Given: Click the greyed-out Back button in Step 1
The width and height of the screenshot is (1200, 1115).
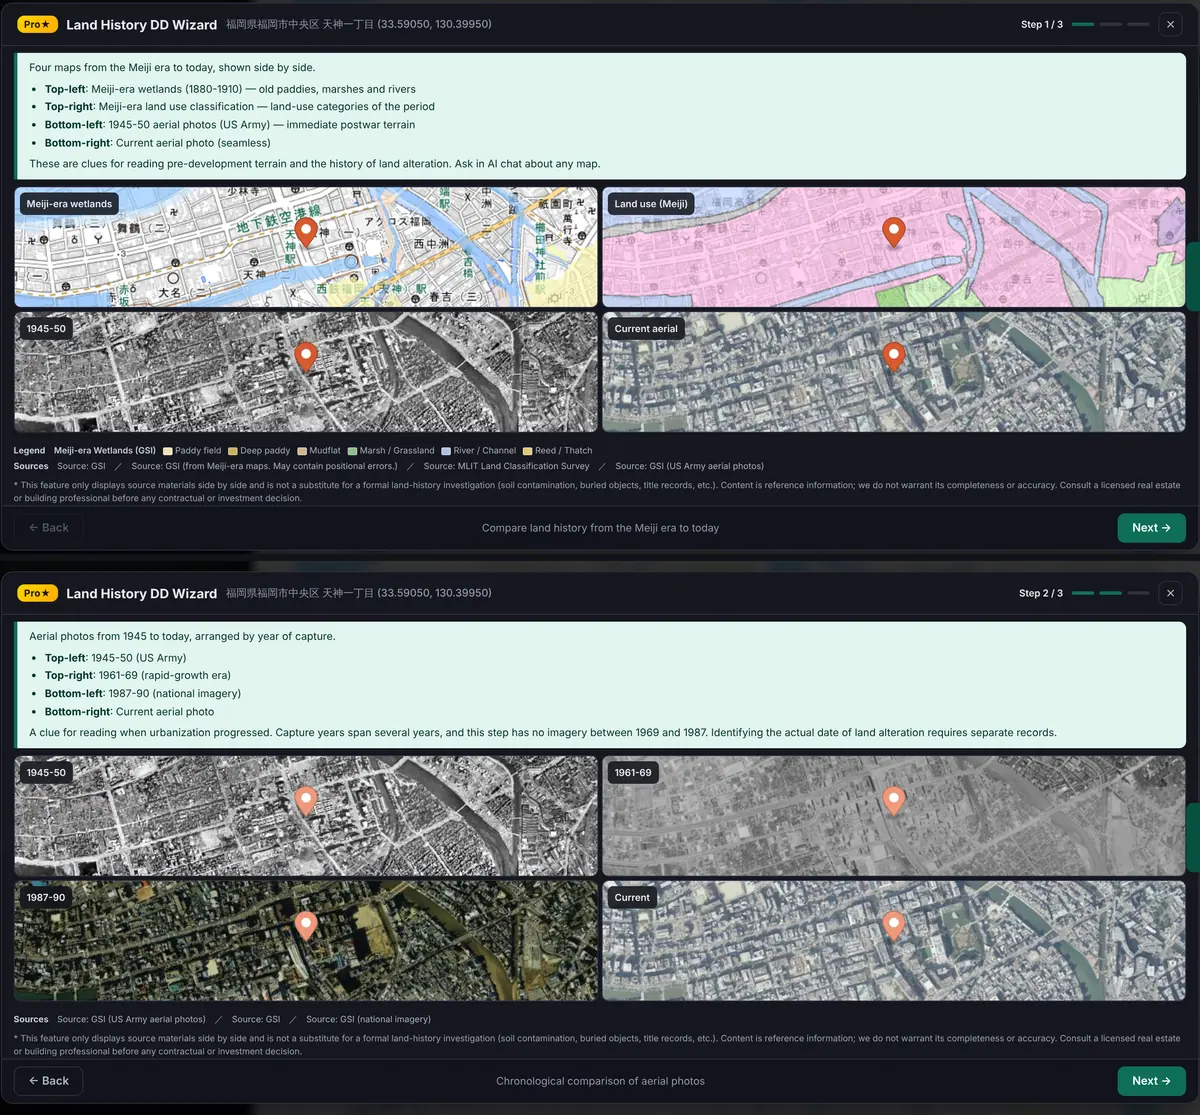Looking at the screenshot, I should point(48,528).
